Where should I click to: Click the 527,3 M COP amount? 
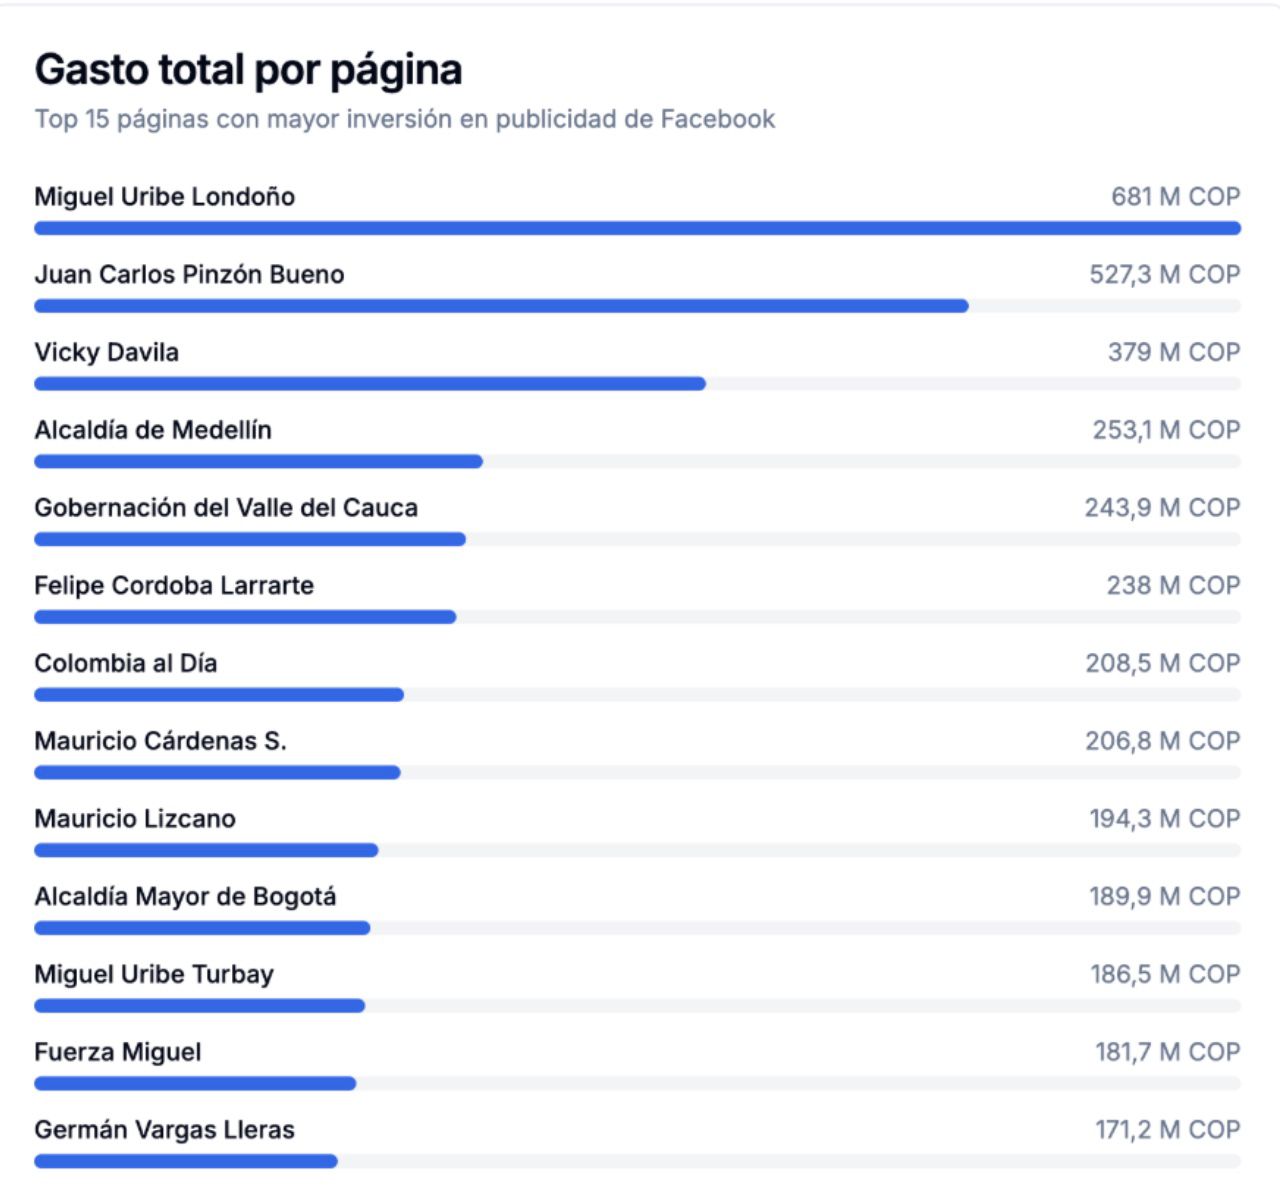point(1164,275)
